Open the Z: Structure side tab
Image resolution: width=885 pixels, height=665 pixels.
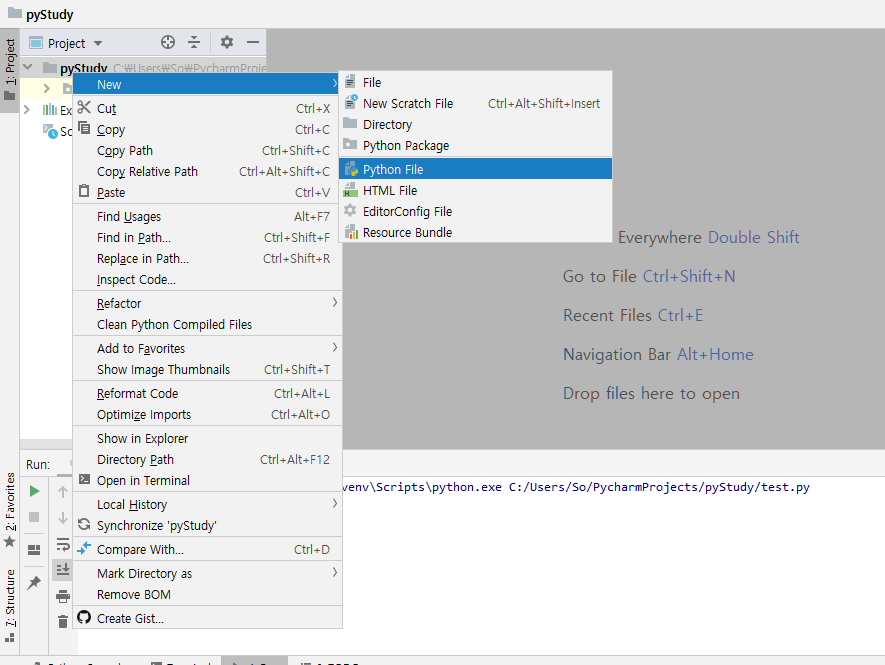[10, 606]
